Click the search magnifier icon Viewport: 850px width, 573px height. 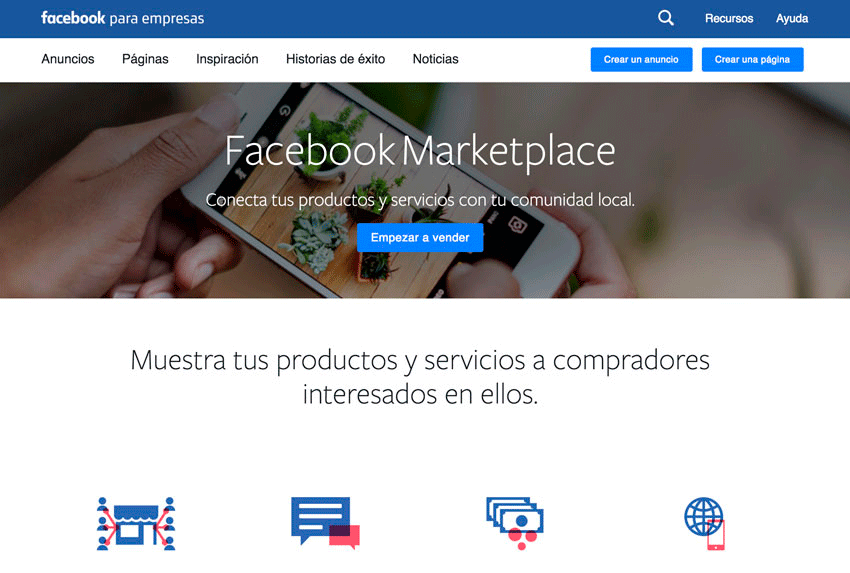click(666, 18)
